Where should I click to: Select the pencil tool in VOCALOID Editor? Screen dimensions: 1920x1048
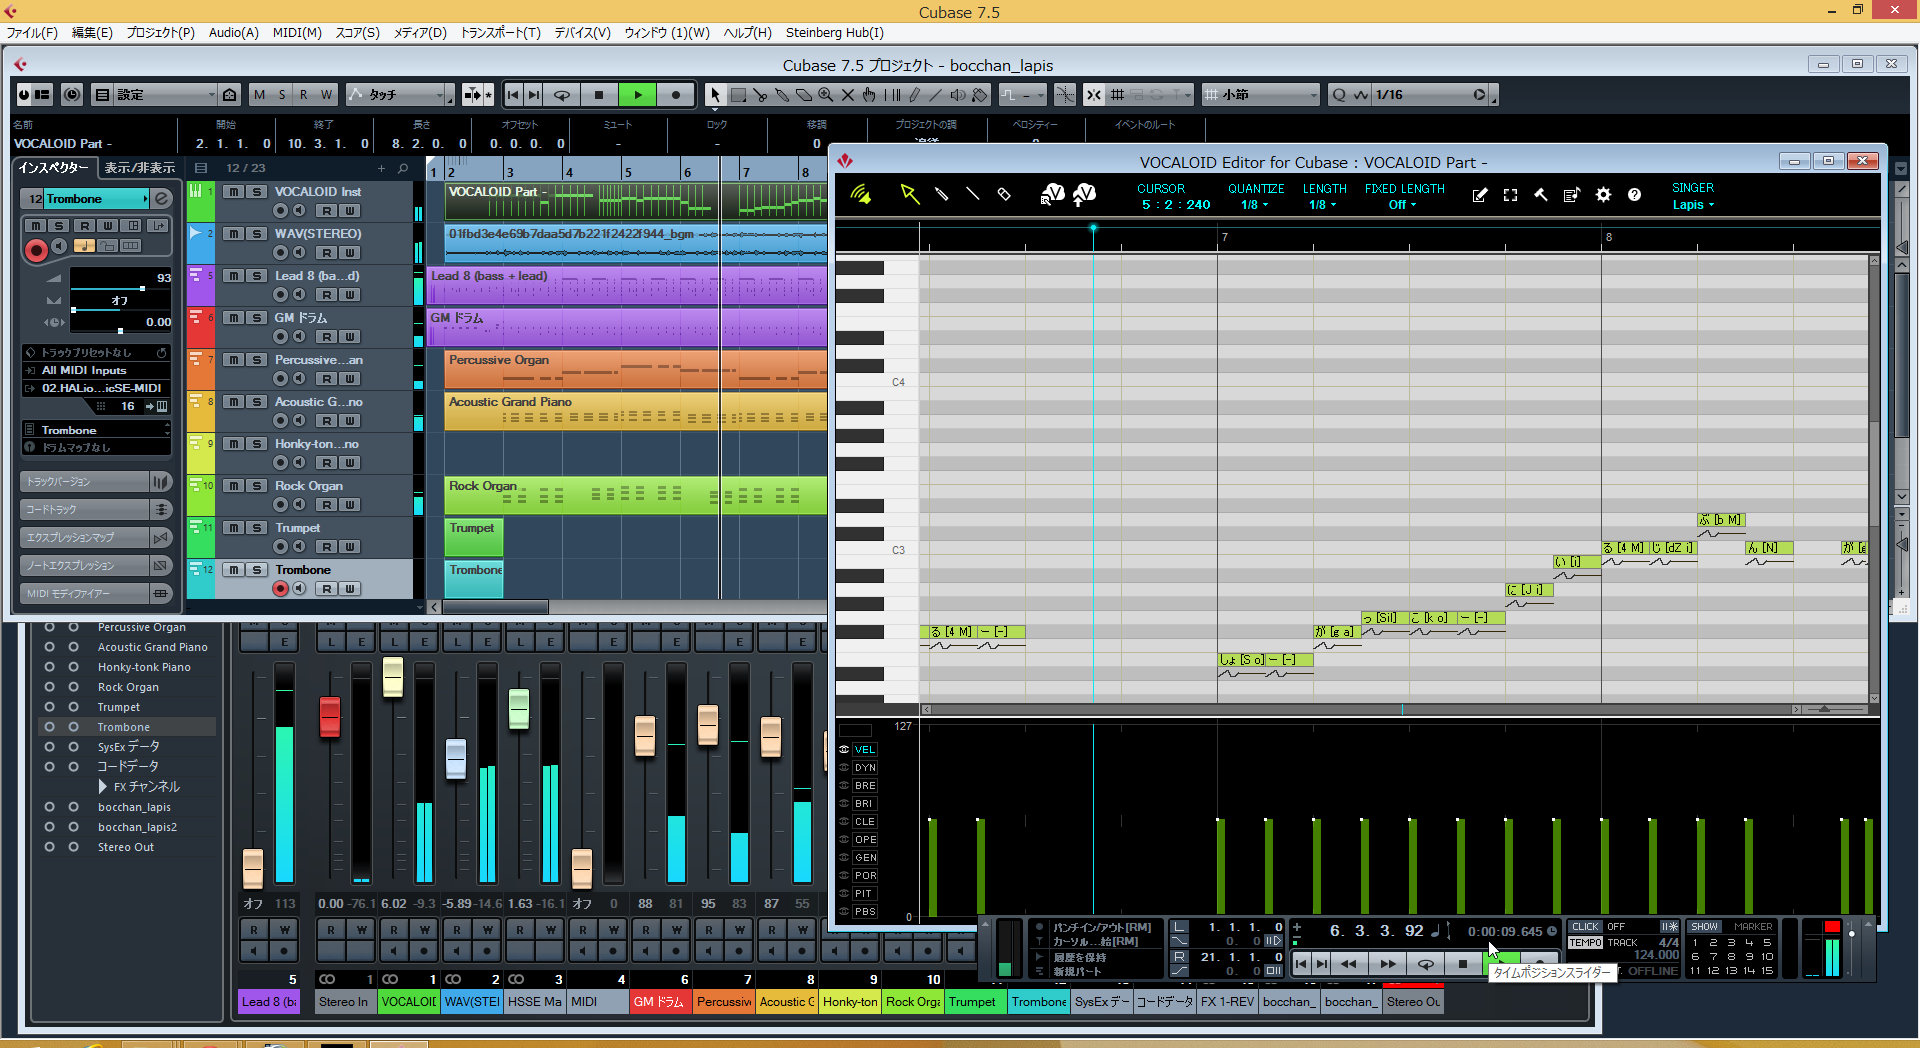pos(941,194)
